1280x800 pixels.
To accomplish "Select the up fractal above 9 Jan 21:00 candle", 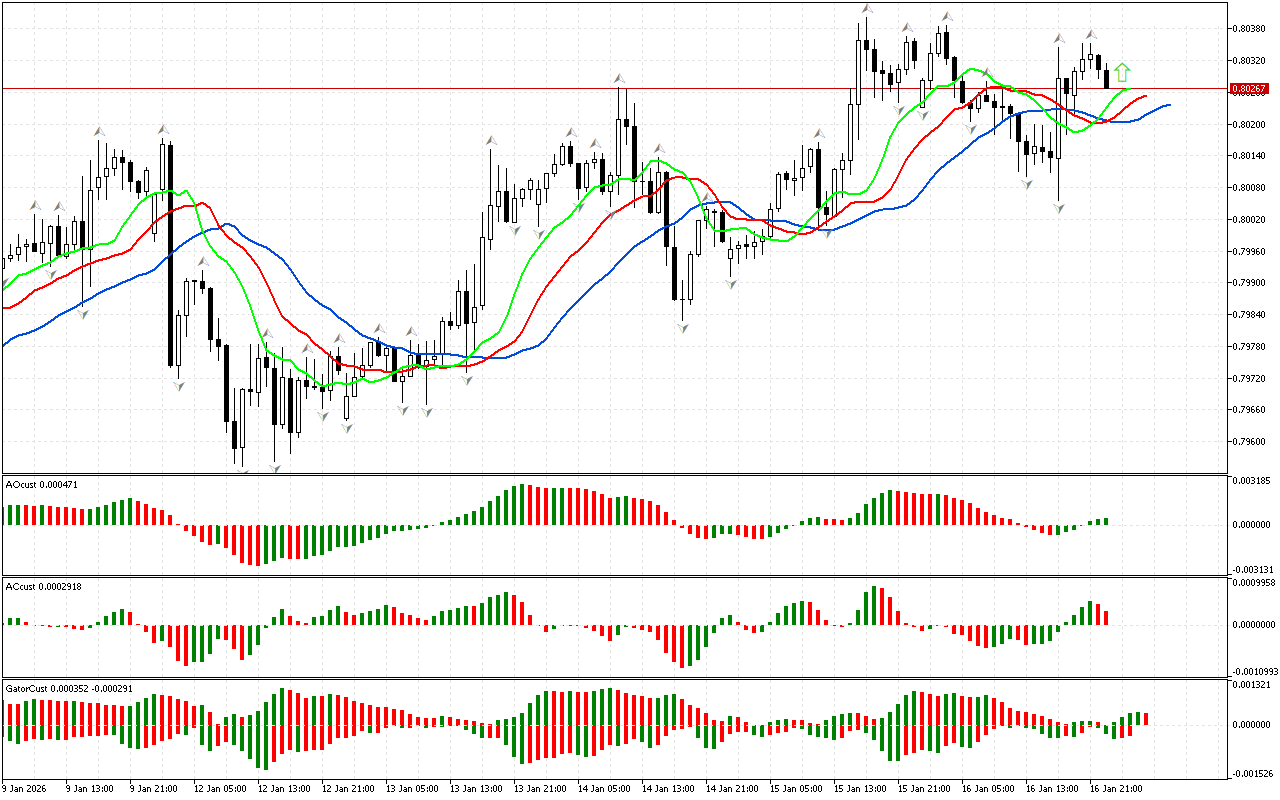I will pyautogui.click(x=163, y=129).
